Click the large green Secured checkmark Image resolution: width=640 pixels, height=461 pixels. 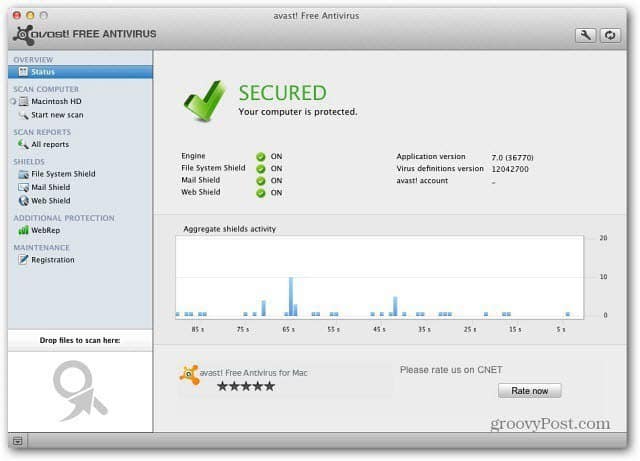(204, 101)
